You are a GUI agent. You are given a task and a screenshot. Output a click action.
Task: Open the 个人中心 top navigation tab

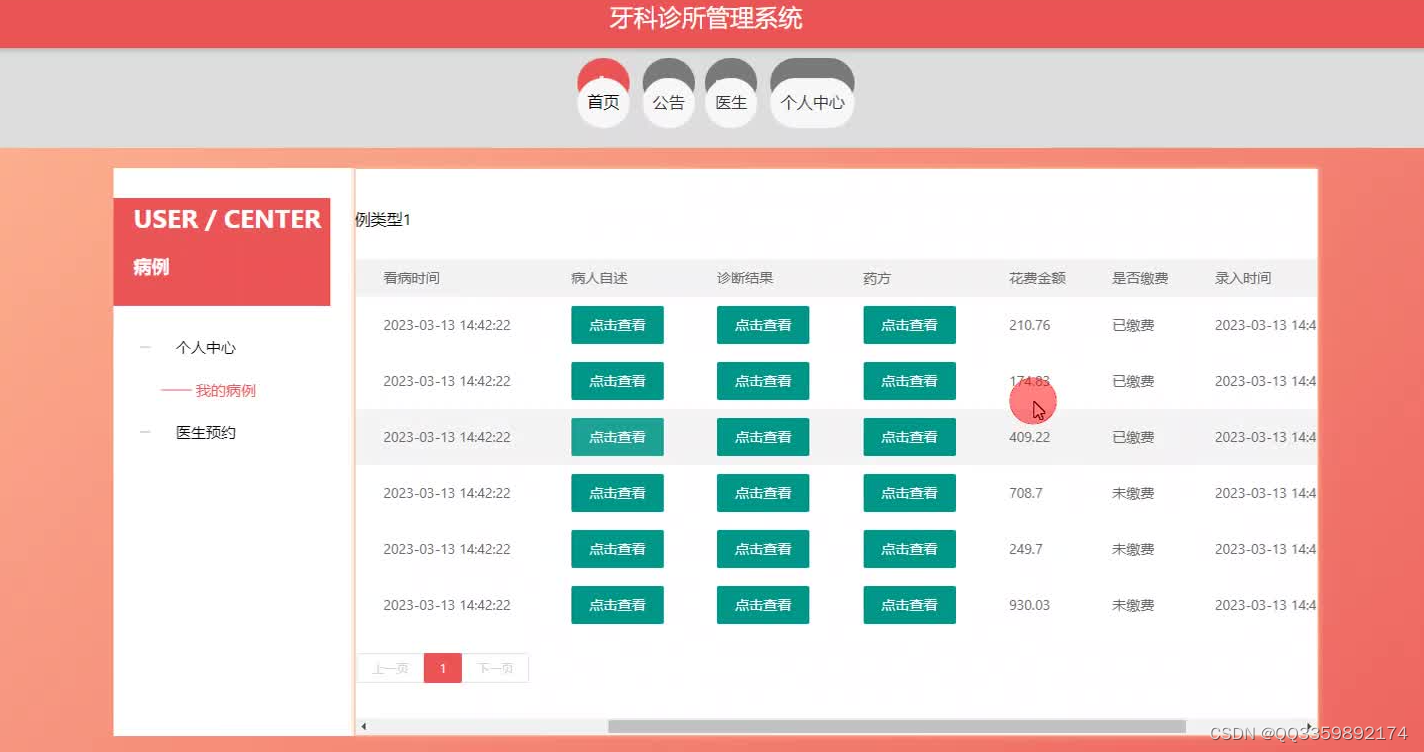pyautogui.click(x=812, y=93)
